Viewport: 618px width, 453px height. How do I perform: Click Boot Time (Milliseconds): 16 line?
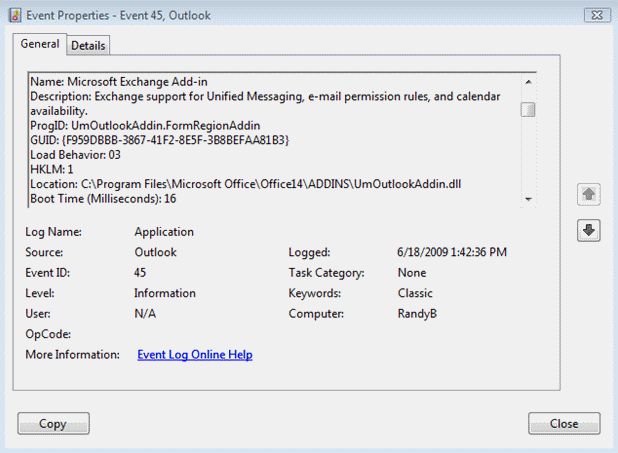point(103,198)
